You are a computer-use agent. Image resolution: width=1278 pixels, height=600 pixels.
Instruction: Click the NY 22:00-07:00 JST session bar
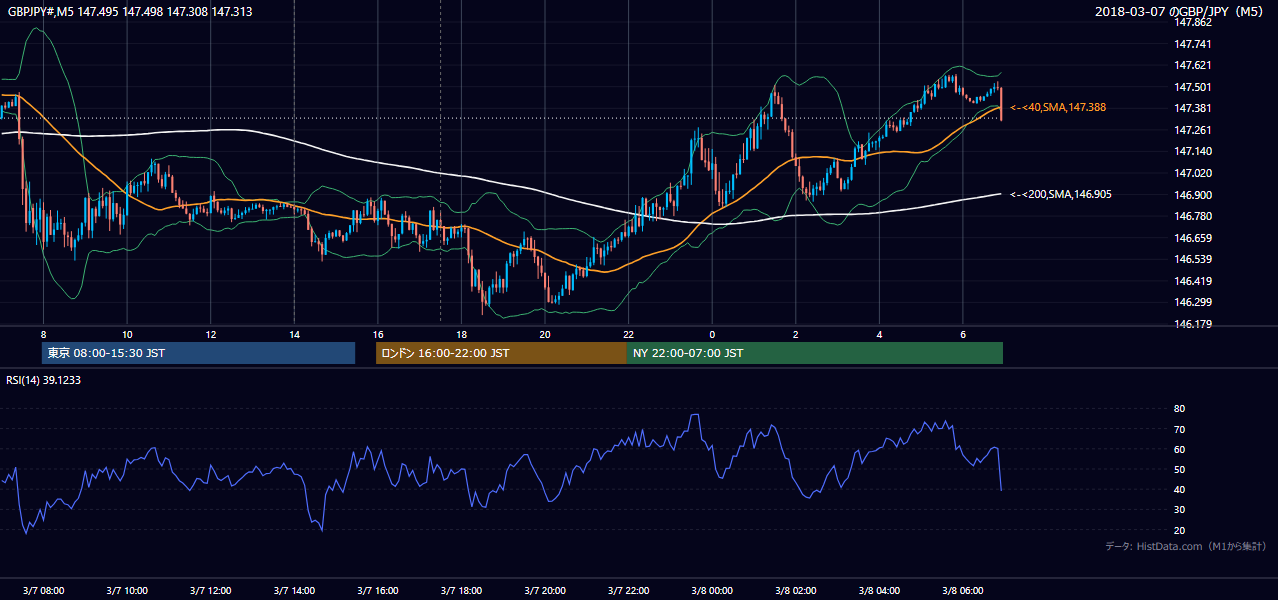click(815, 353)
